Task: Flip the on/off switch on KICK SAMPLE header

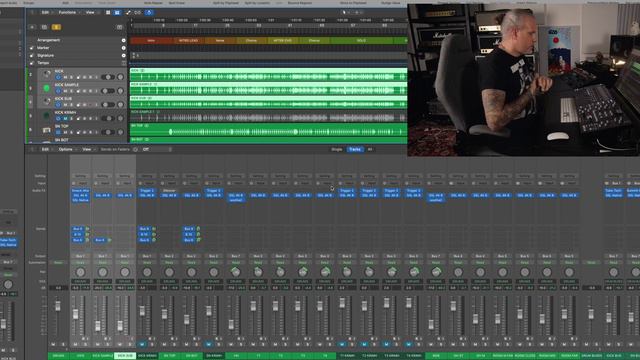Action: point(107,91)
